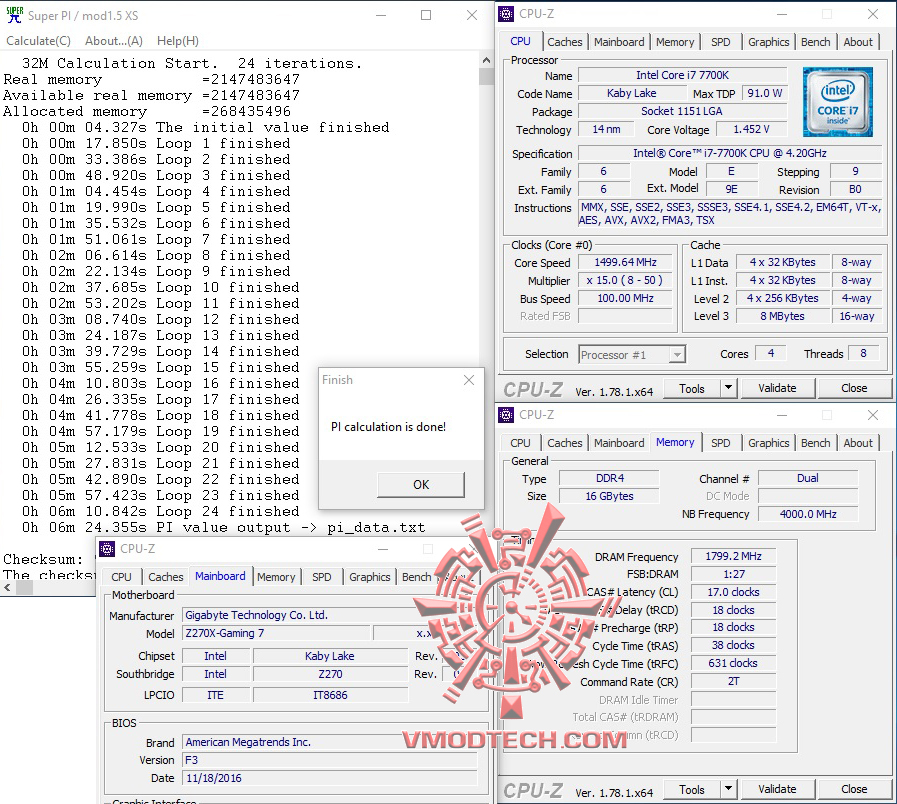
Task: Switch to Mainboard tab in top CPU-Z window
Action: click(619, 42)
